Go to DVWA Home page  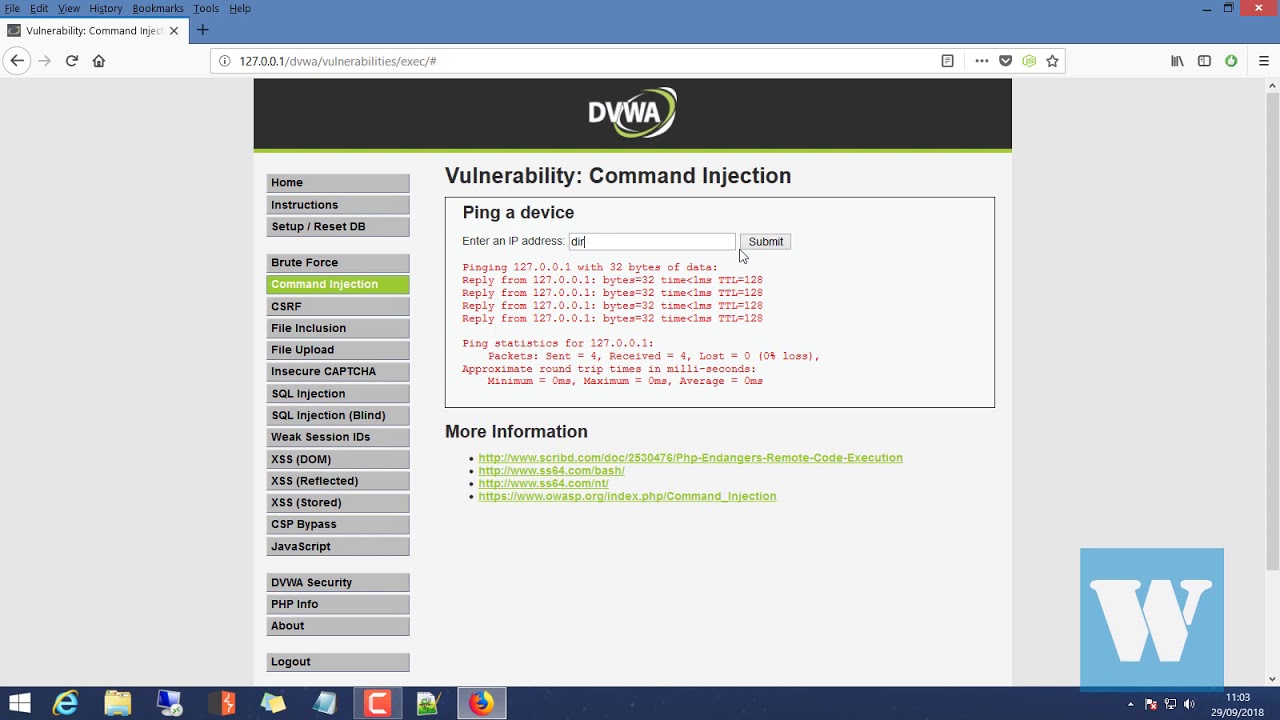(x=338, y=183)
